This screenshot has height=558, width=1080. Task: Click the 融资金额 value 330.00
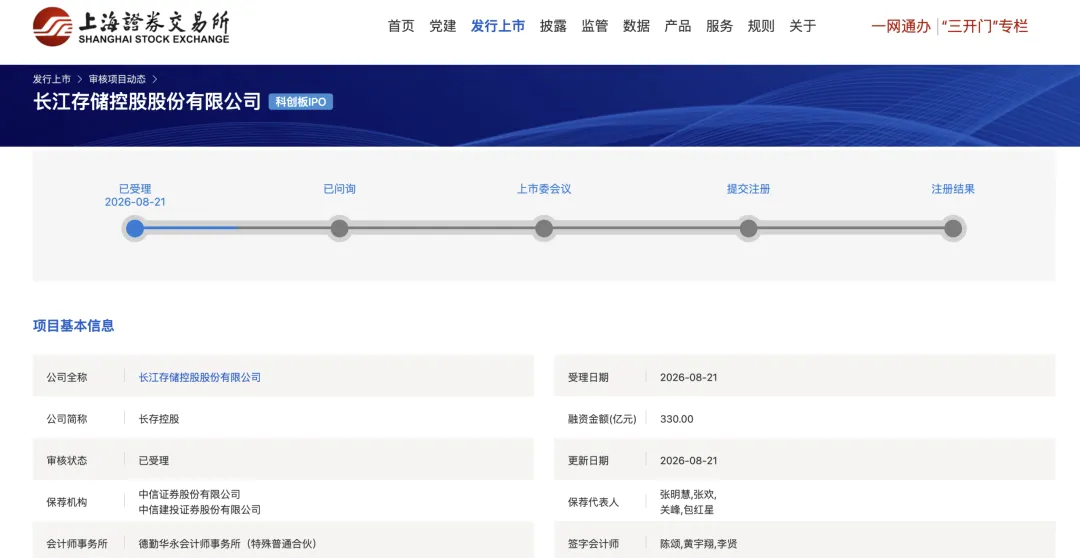[676, 419]
